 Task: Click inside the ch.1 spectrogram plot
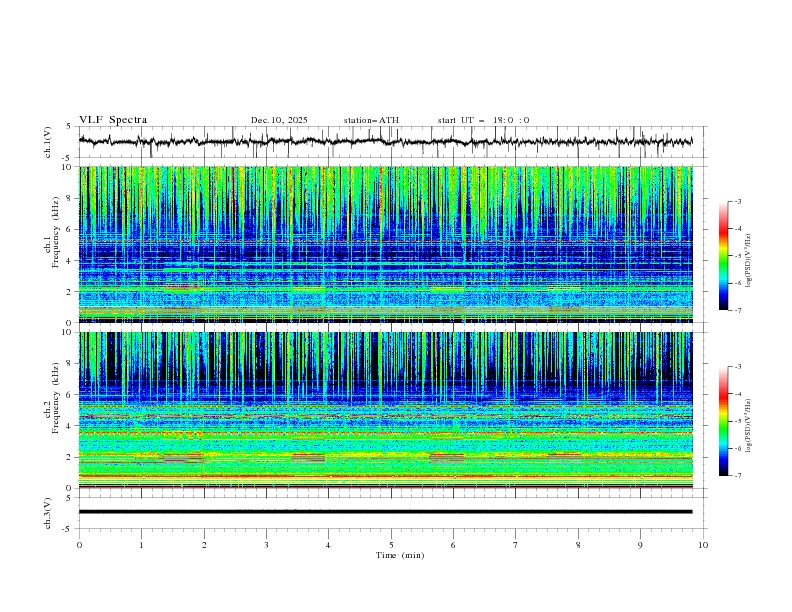pos(385,244)
